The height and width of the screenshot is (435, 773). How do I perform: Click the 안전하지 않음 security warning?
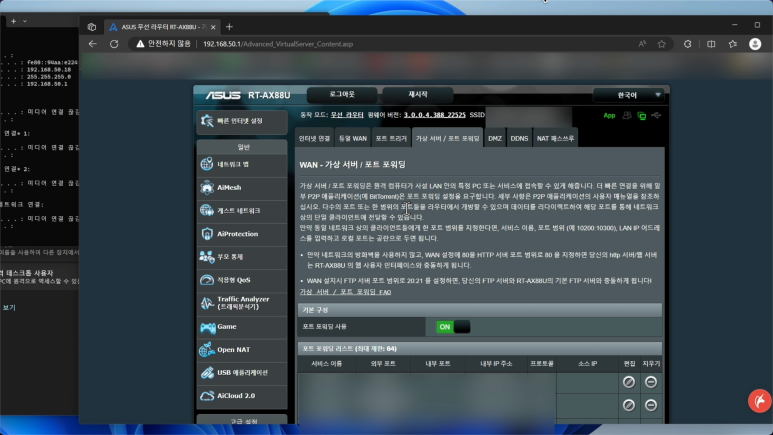(163, 44)
